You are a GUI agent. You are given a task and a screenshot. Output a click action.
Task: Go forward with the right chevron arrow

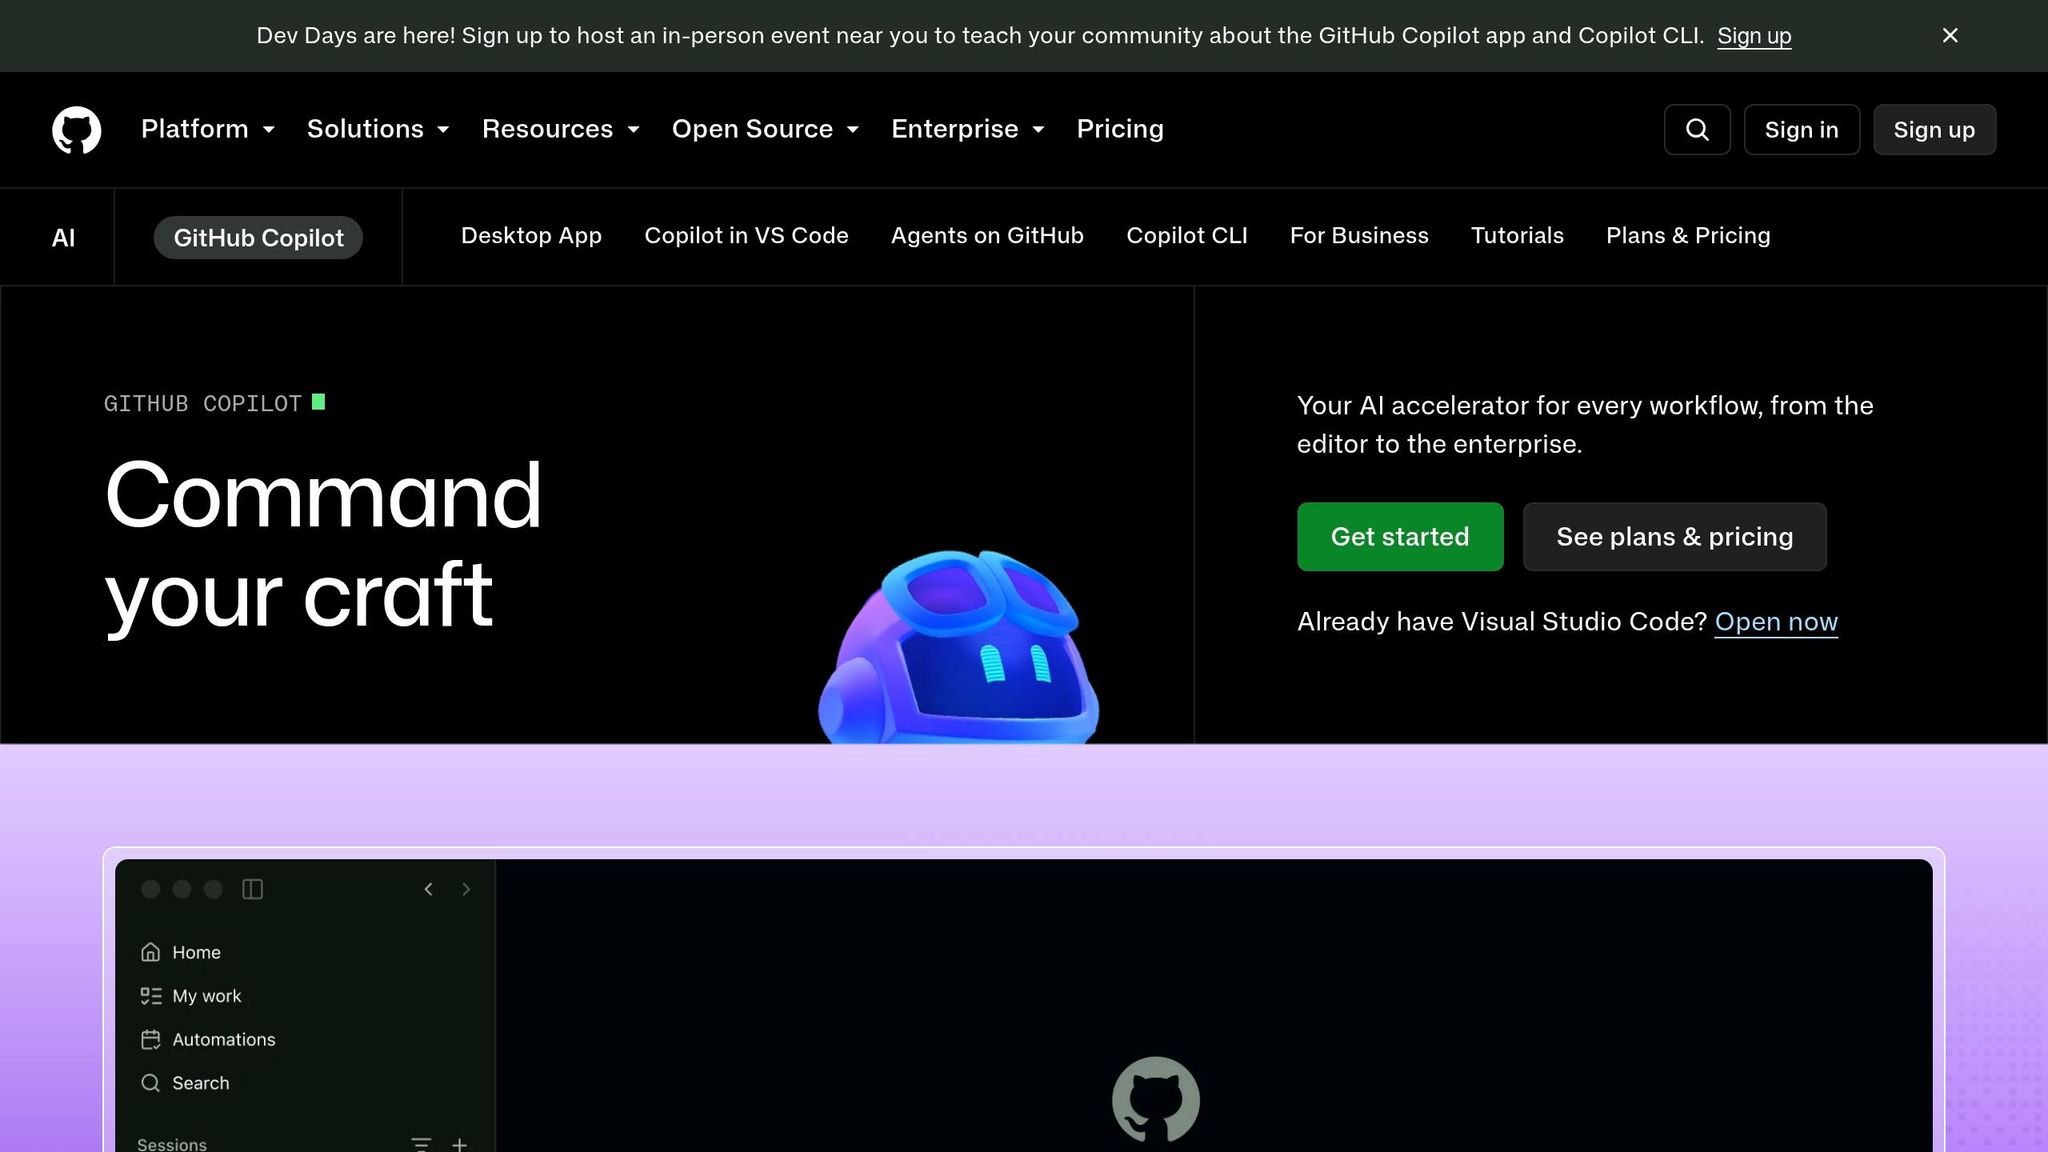coord(466,889)
